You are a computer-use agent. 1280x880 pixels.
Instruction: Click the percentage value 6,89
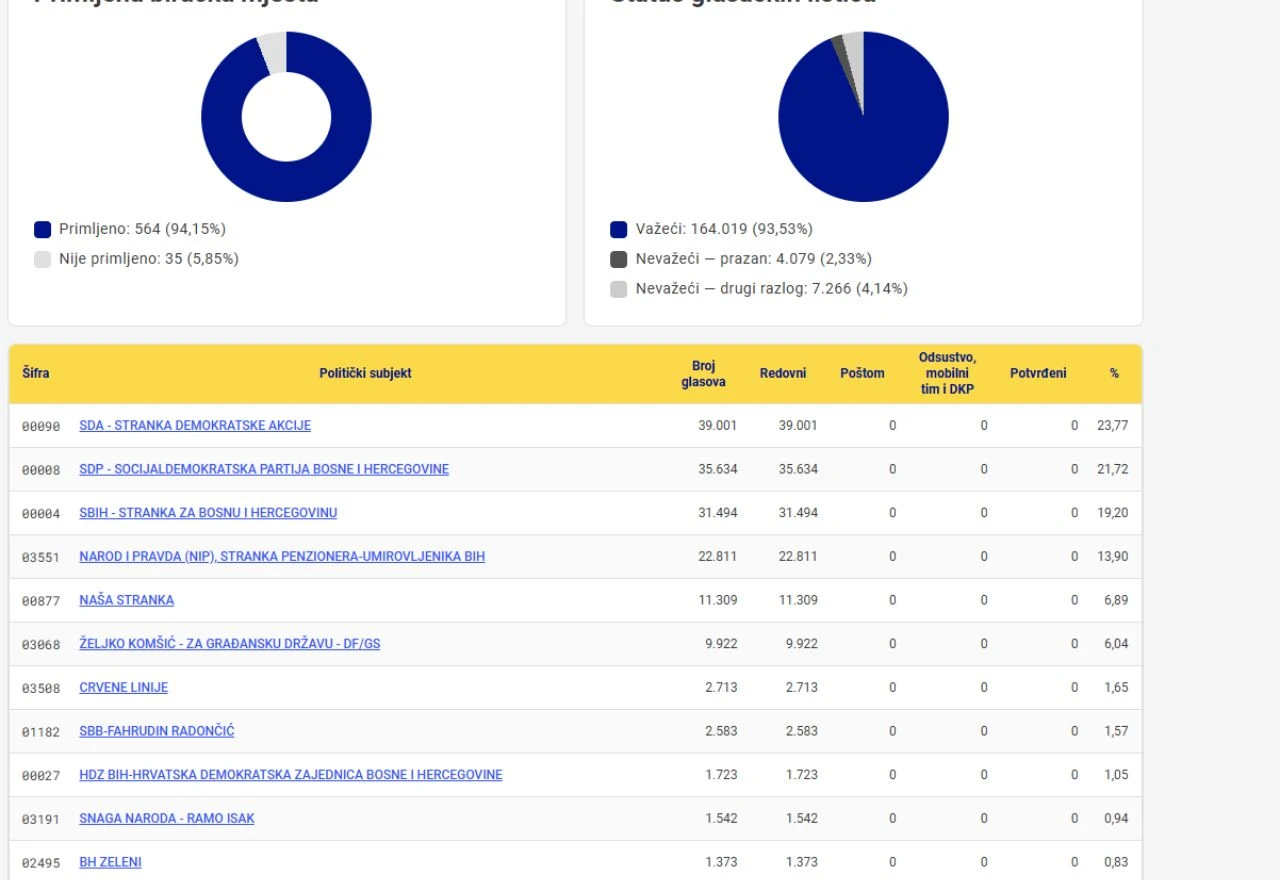click(1116, 600)
